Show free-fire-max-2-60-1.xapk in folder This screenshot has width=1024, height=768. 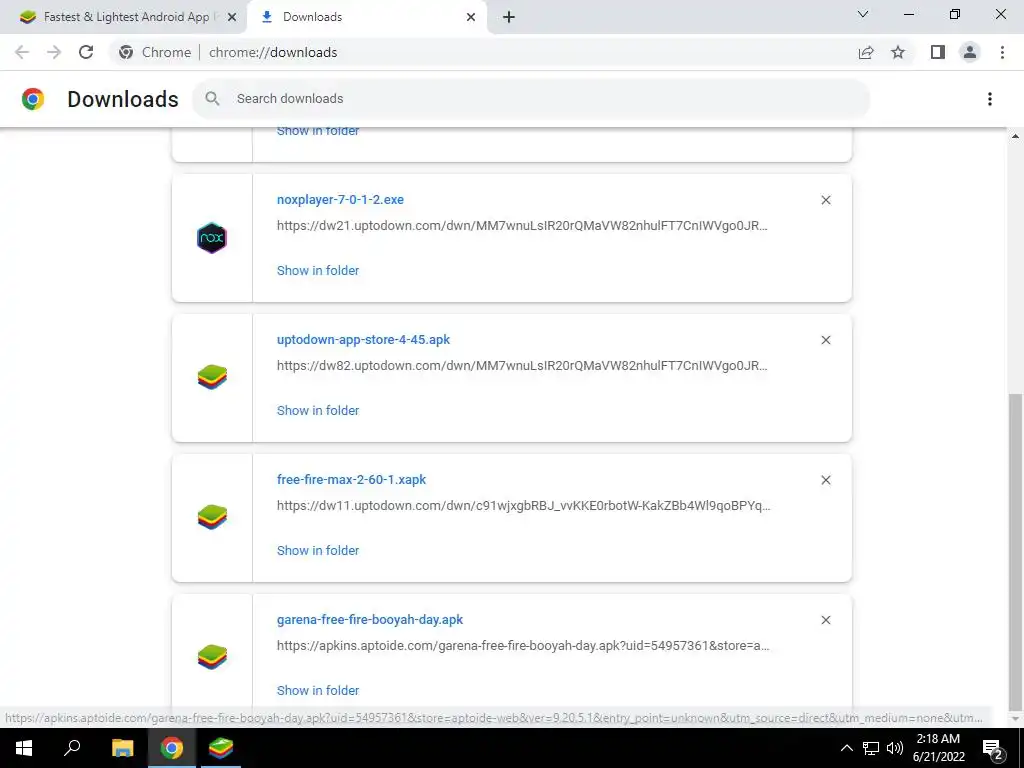coord(318,550)
